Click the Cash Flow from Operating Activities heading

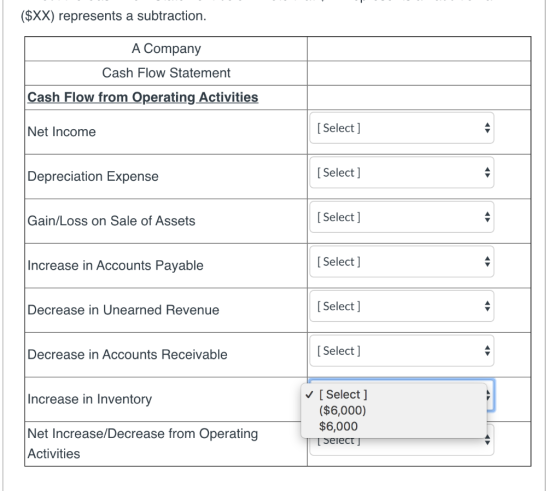(x=143, y=97)
